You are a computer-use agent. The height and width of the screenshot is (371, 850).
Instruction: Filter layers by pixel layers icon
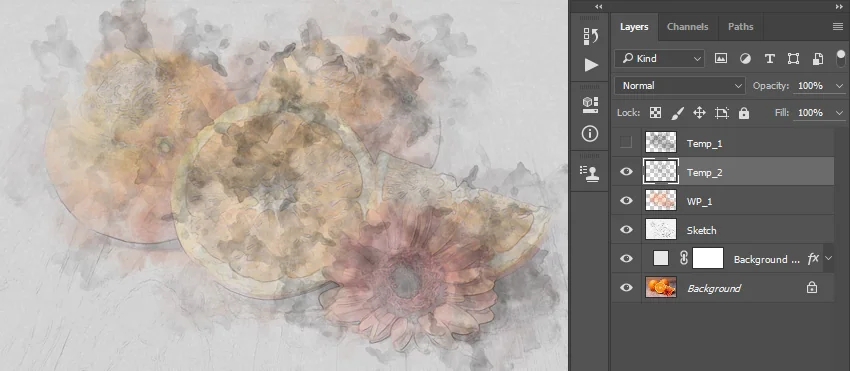[x=720, y=59]
